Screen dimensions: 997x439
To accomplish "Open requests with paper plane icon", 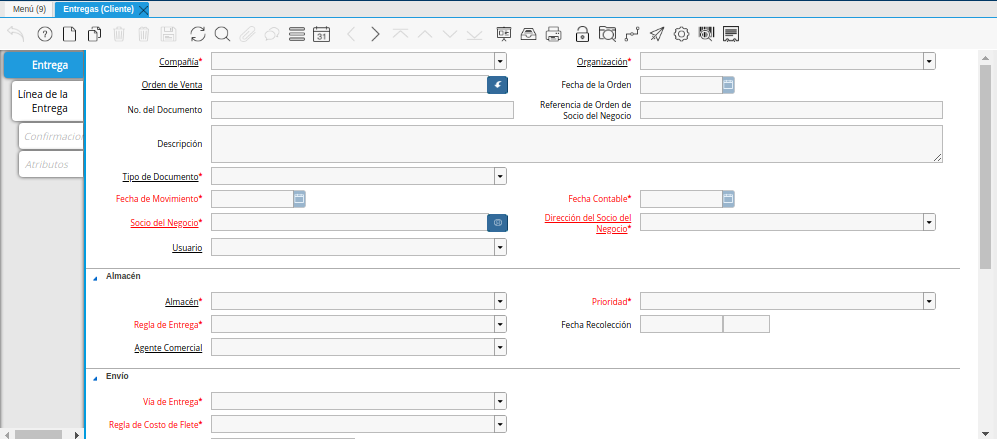I will pos(657,34).
